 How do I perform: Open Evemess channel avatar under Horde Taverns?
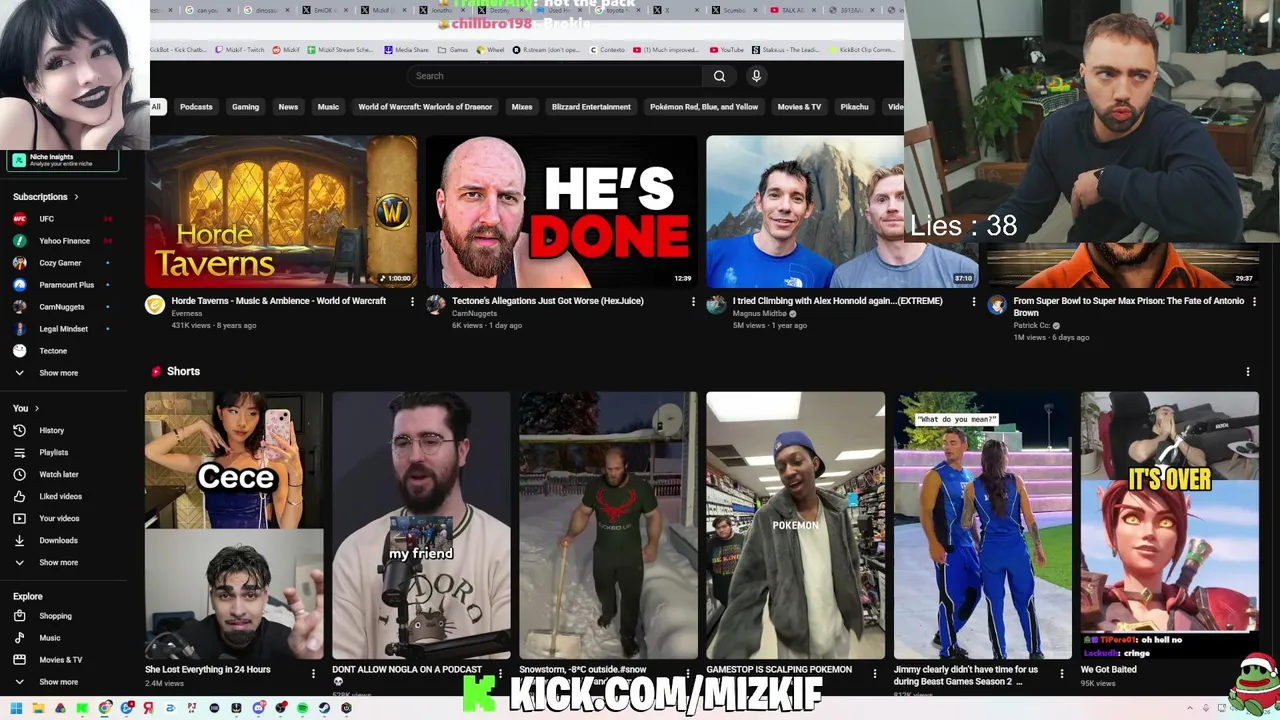pos(155,305)
